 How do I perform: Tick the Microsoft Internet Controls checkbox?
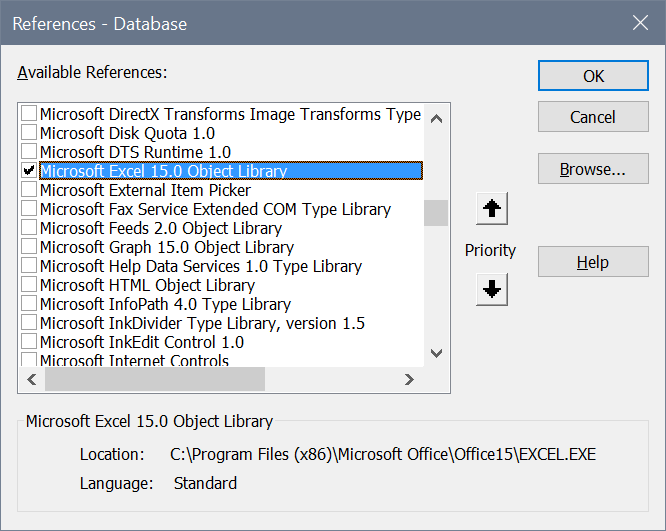pos(29,360)
